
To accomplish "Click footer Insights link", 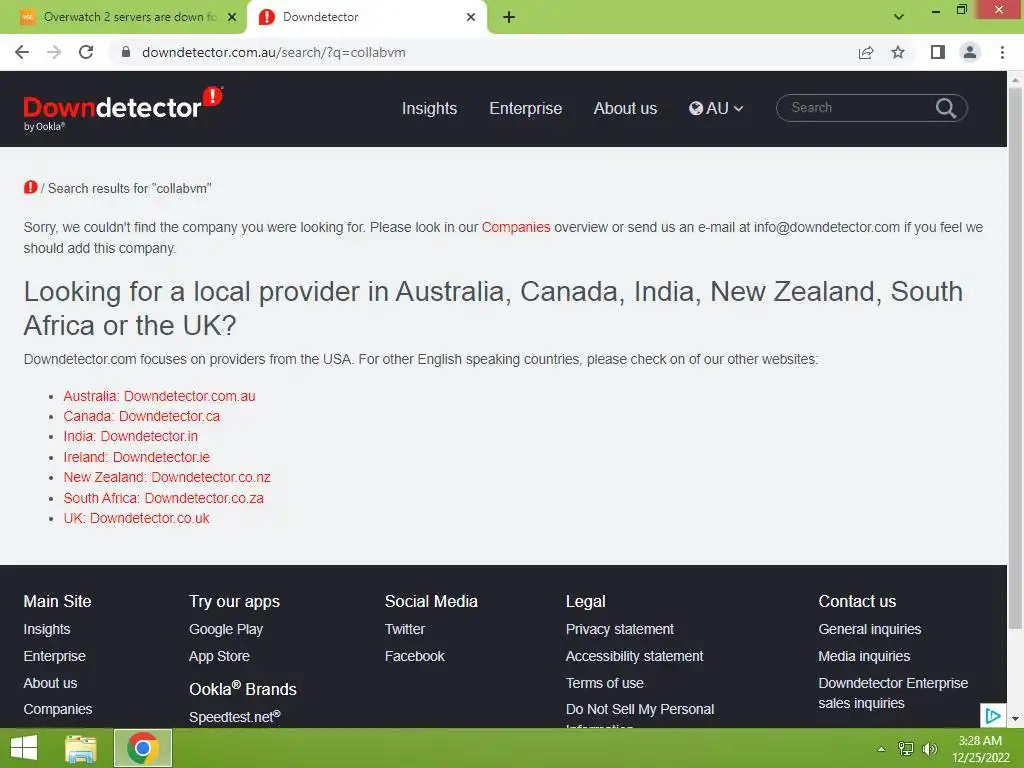I will pyautogui.click(x=47, y=629).
